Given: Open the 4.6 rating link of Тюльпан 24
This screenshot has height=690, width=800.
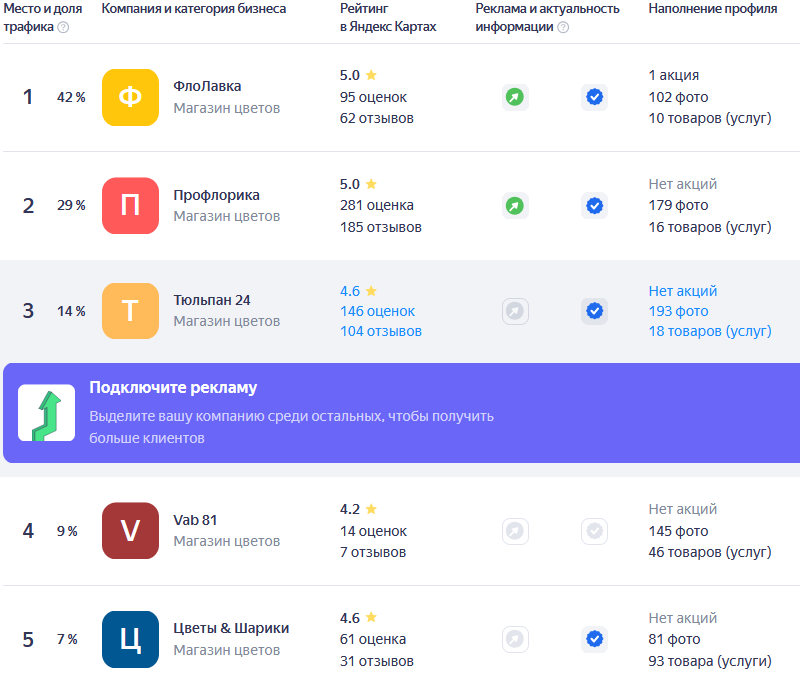Looking at the screenshot, I should (350, 291).
